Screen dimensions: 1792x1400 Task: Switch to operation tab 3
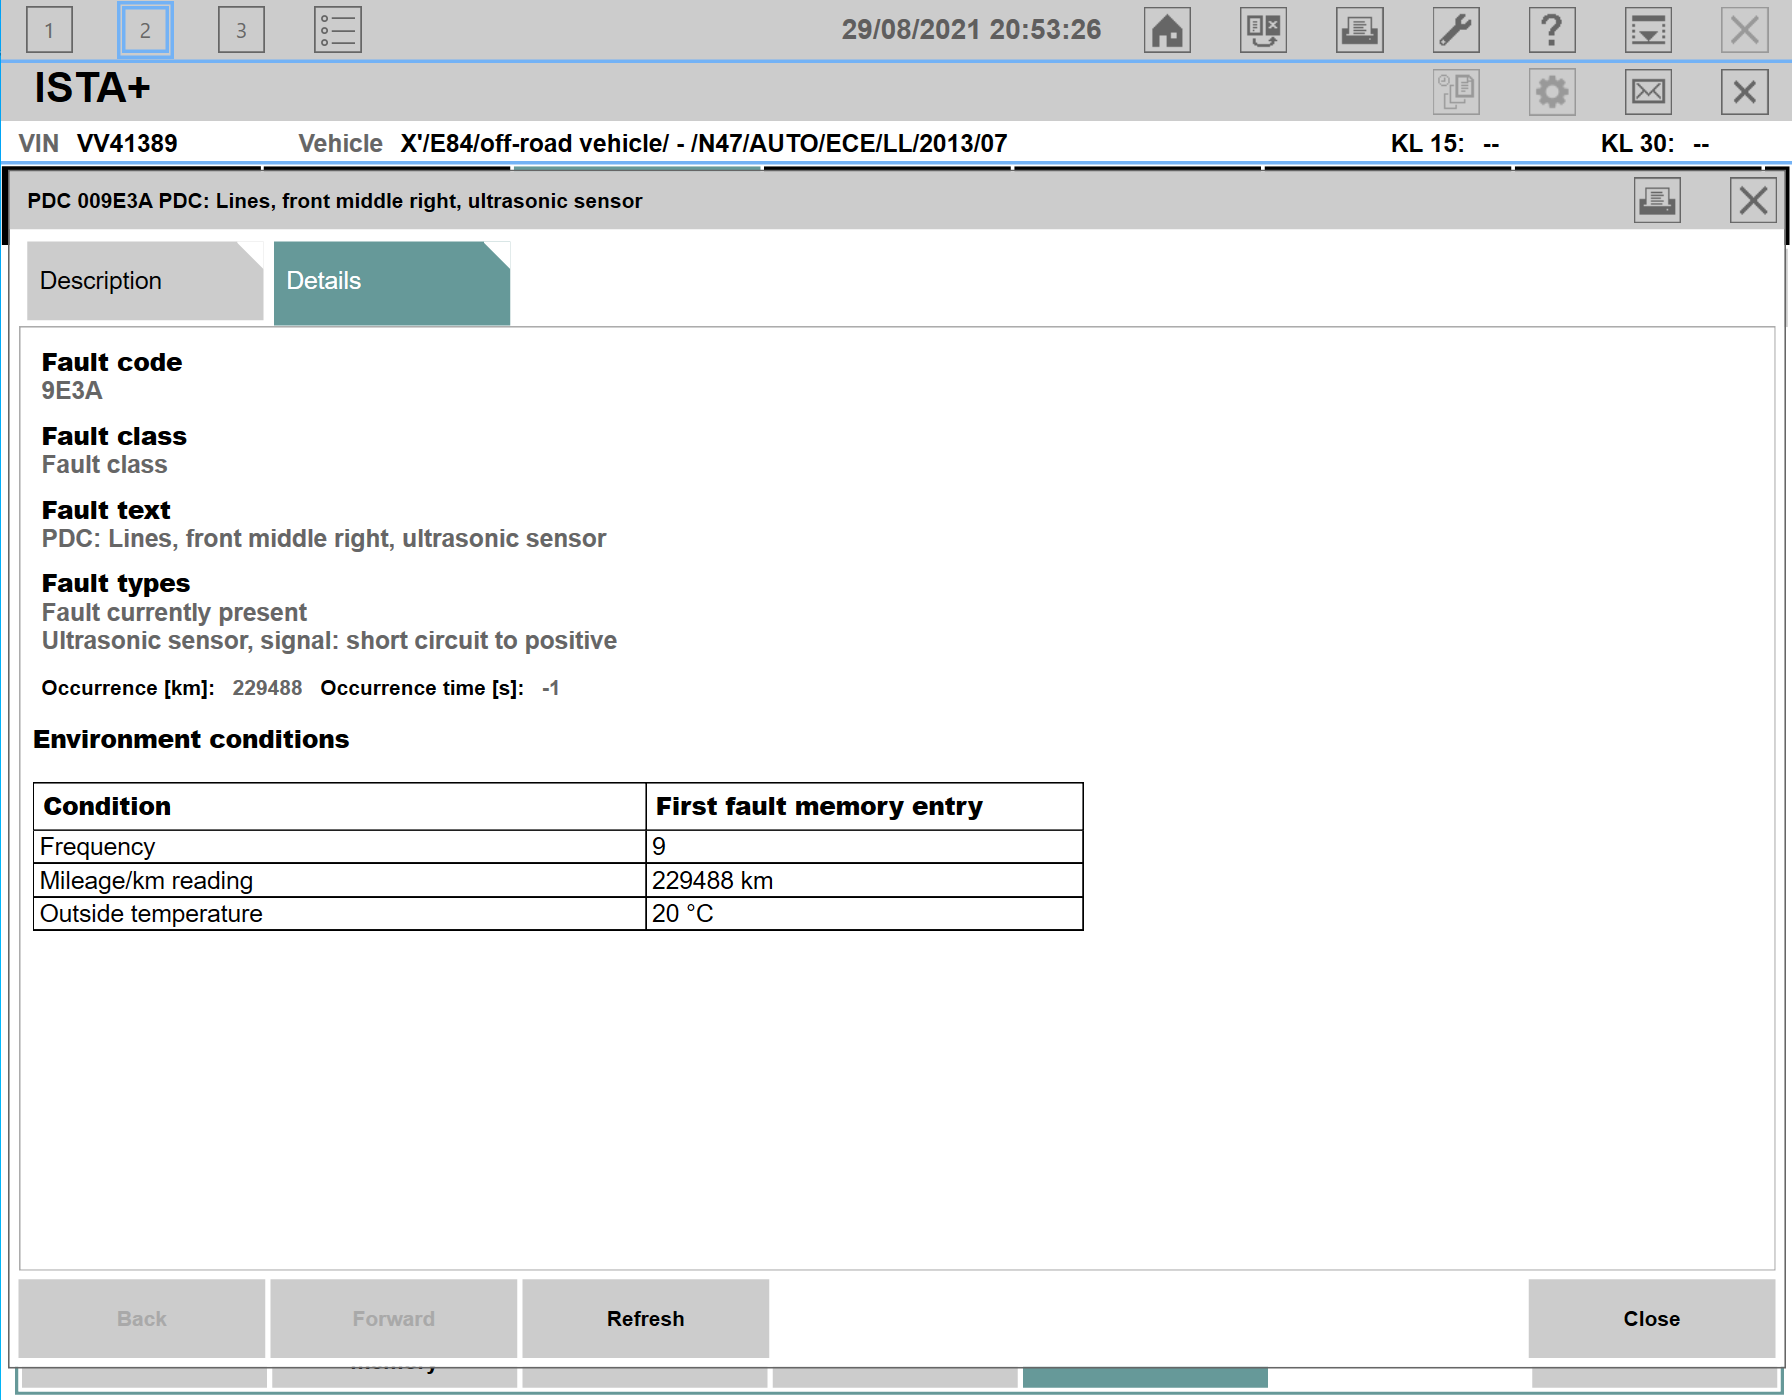(241, 30)
